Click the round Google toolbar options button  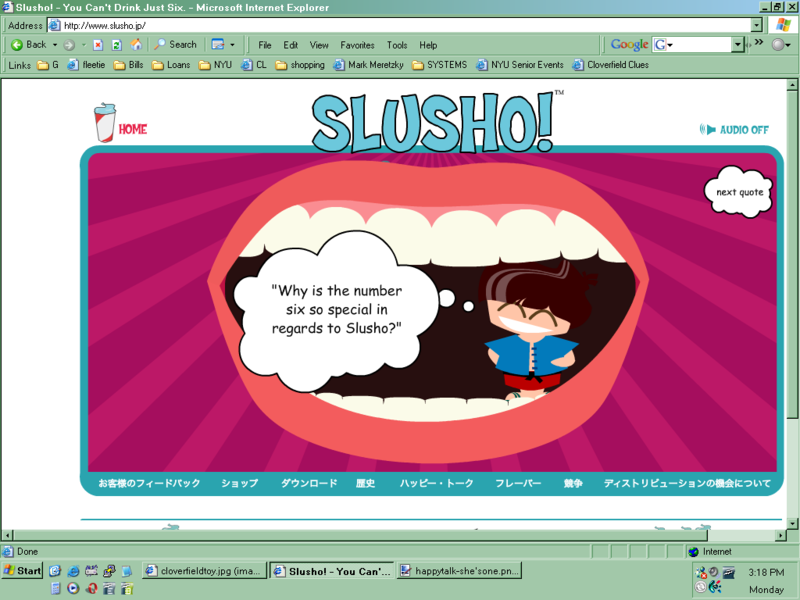[x=781, y=45]
